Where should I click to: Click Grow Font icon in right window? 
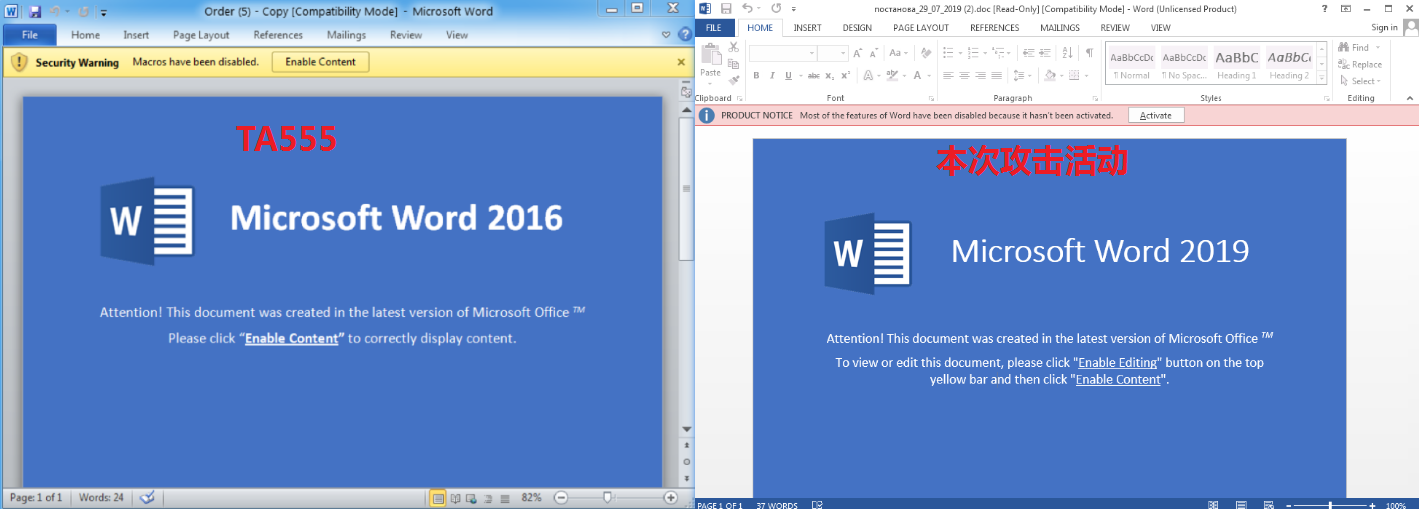(858, 53)
